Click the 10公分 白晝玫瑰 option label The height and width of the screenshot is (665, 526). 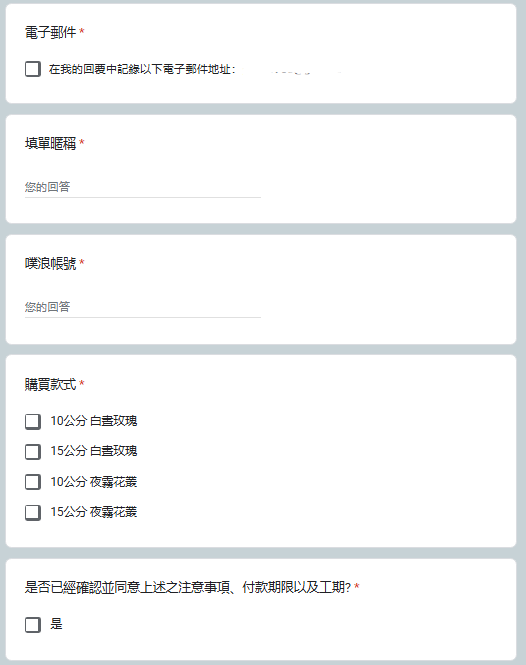pyautogui.click(x=94, y=421)
